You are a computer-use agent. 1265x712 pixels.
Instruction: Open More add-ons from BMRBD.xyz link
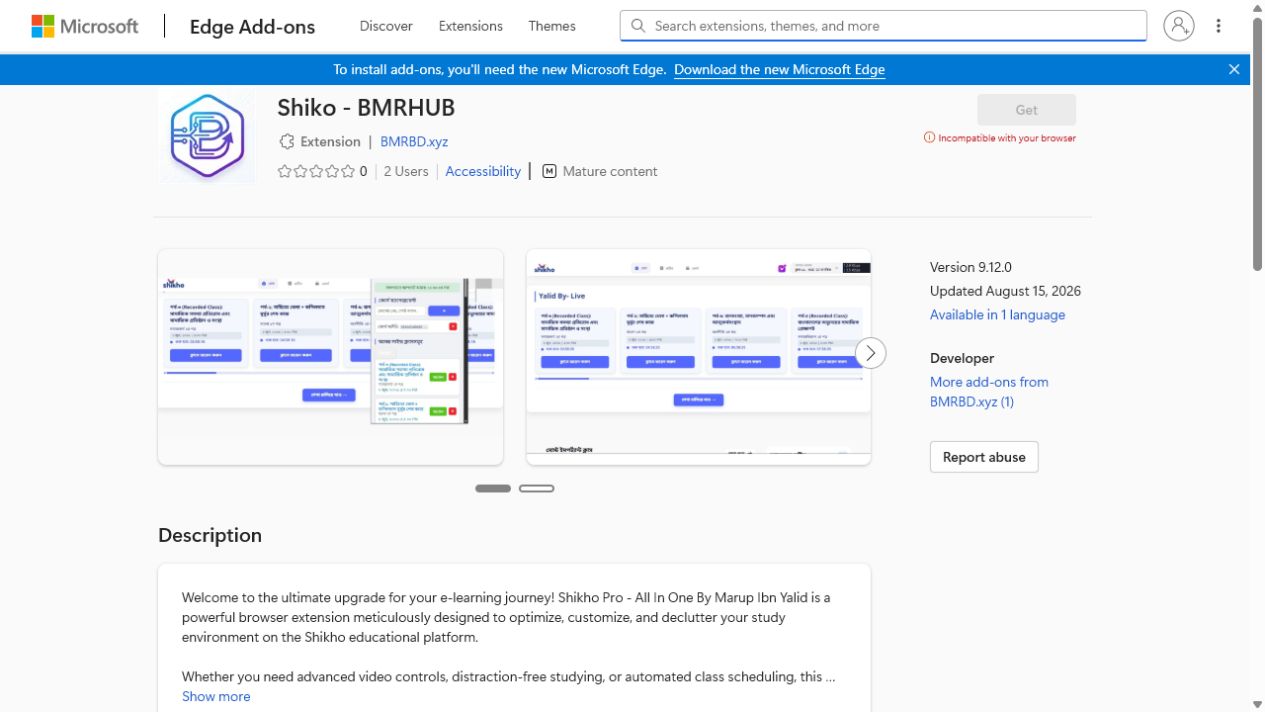tap(989, 392)
